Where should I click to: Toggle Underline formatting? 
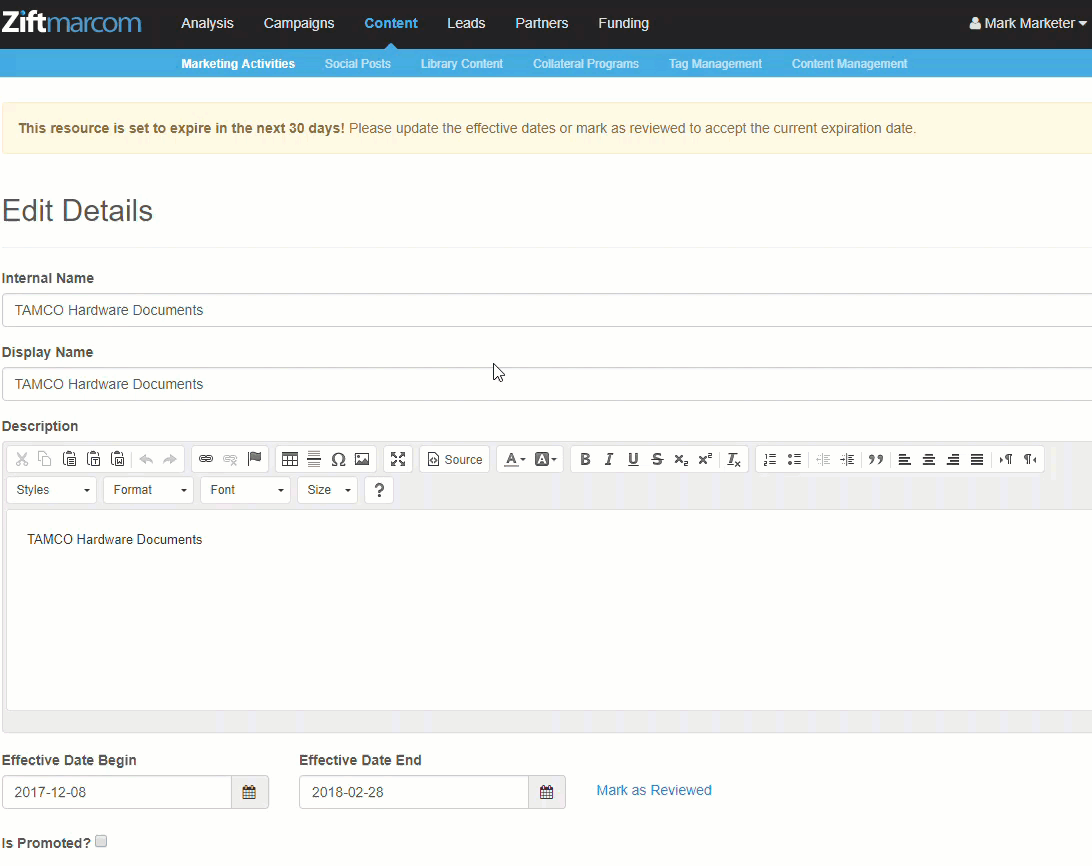click(x=633, y=459)
